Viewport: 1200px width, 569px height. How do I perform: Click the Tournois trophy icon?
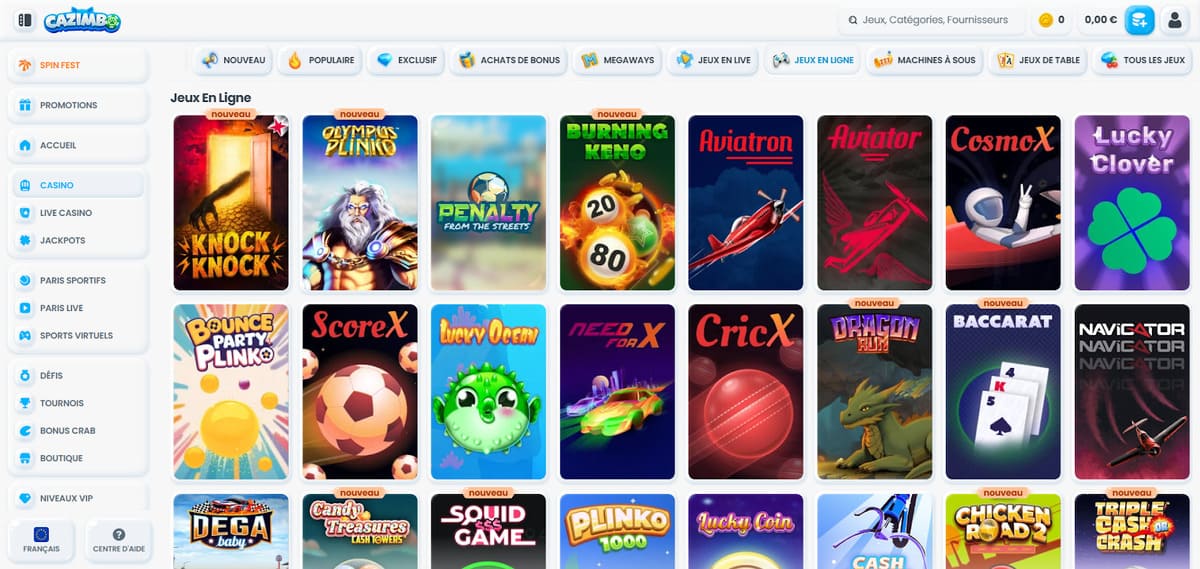coord(25,403)
